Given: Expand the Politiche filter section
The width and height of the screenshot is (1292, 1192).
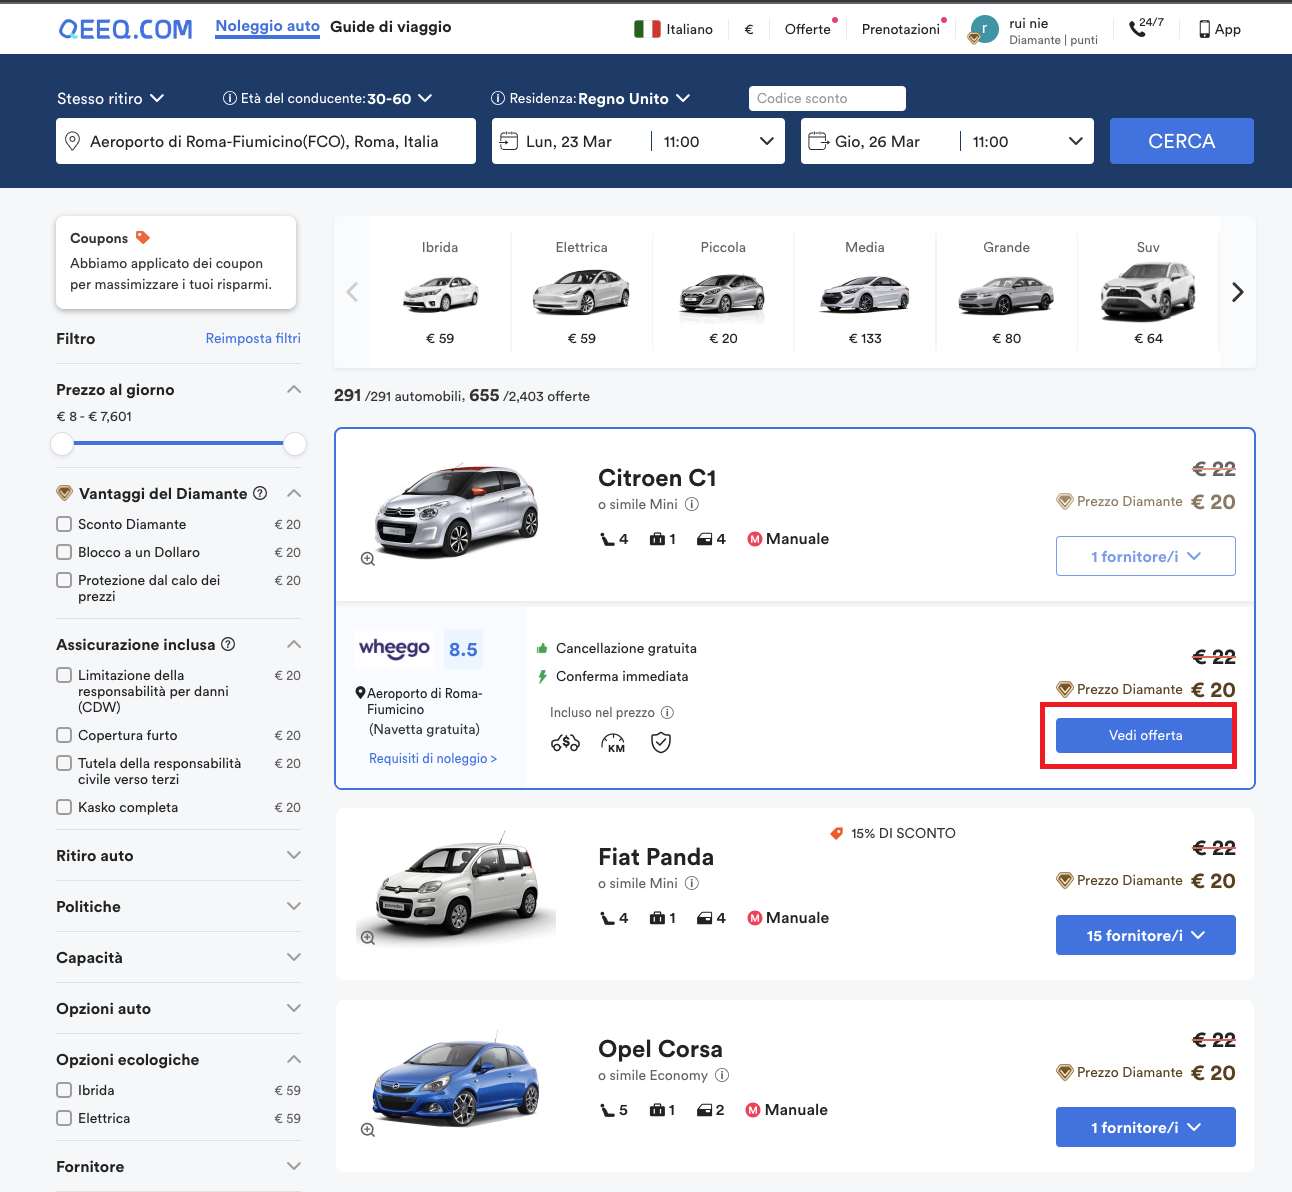Looking at the screenshot, I should pos(178,906).
